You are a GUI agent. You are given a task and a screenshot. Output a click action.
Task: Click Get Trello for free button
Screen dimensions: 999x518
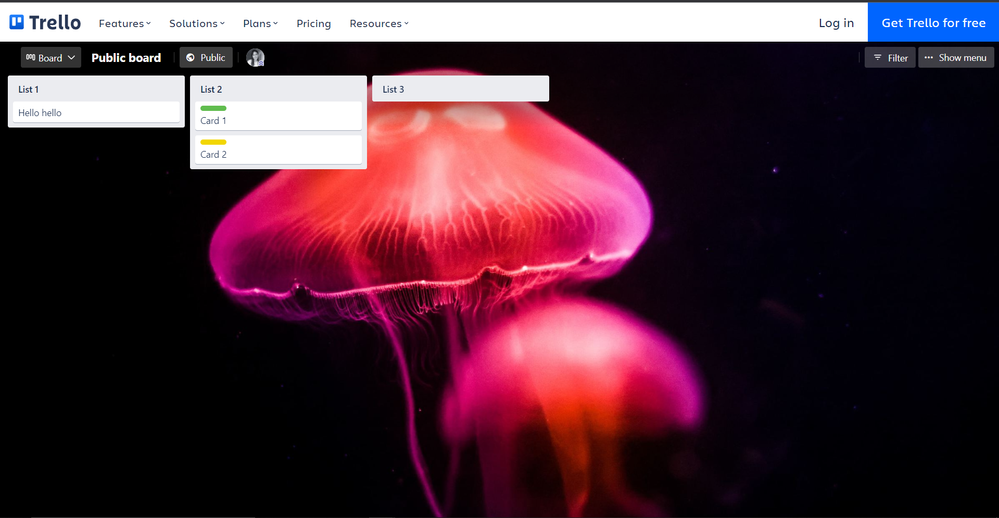coord(933,23)
